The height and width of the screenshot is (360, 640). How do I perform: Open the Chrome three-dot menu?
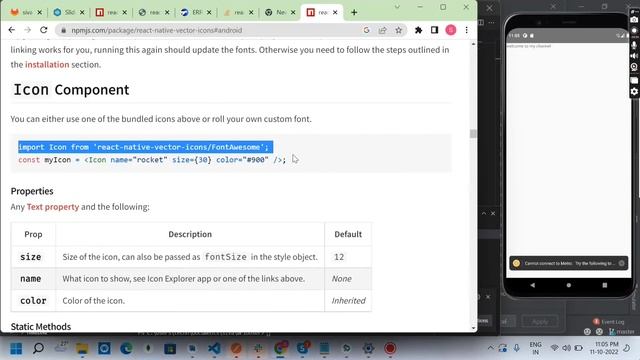click(467, 30)
